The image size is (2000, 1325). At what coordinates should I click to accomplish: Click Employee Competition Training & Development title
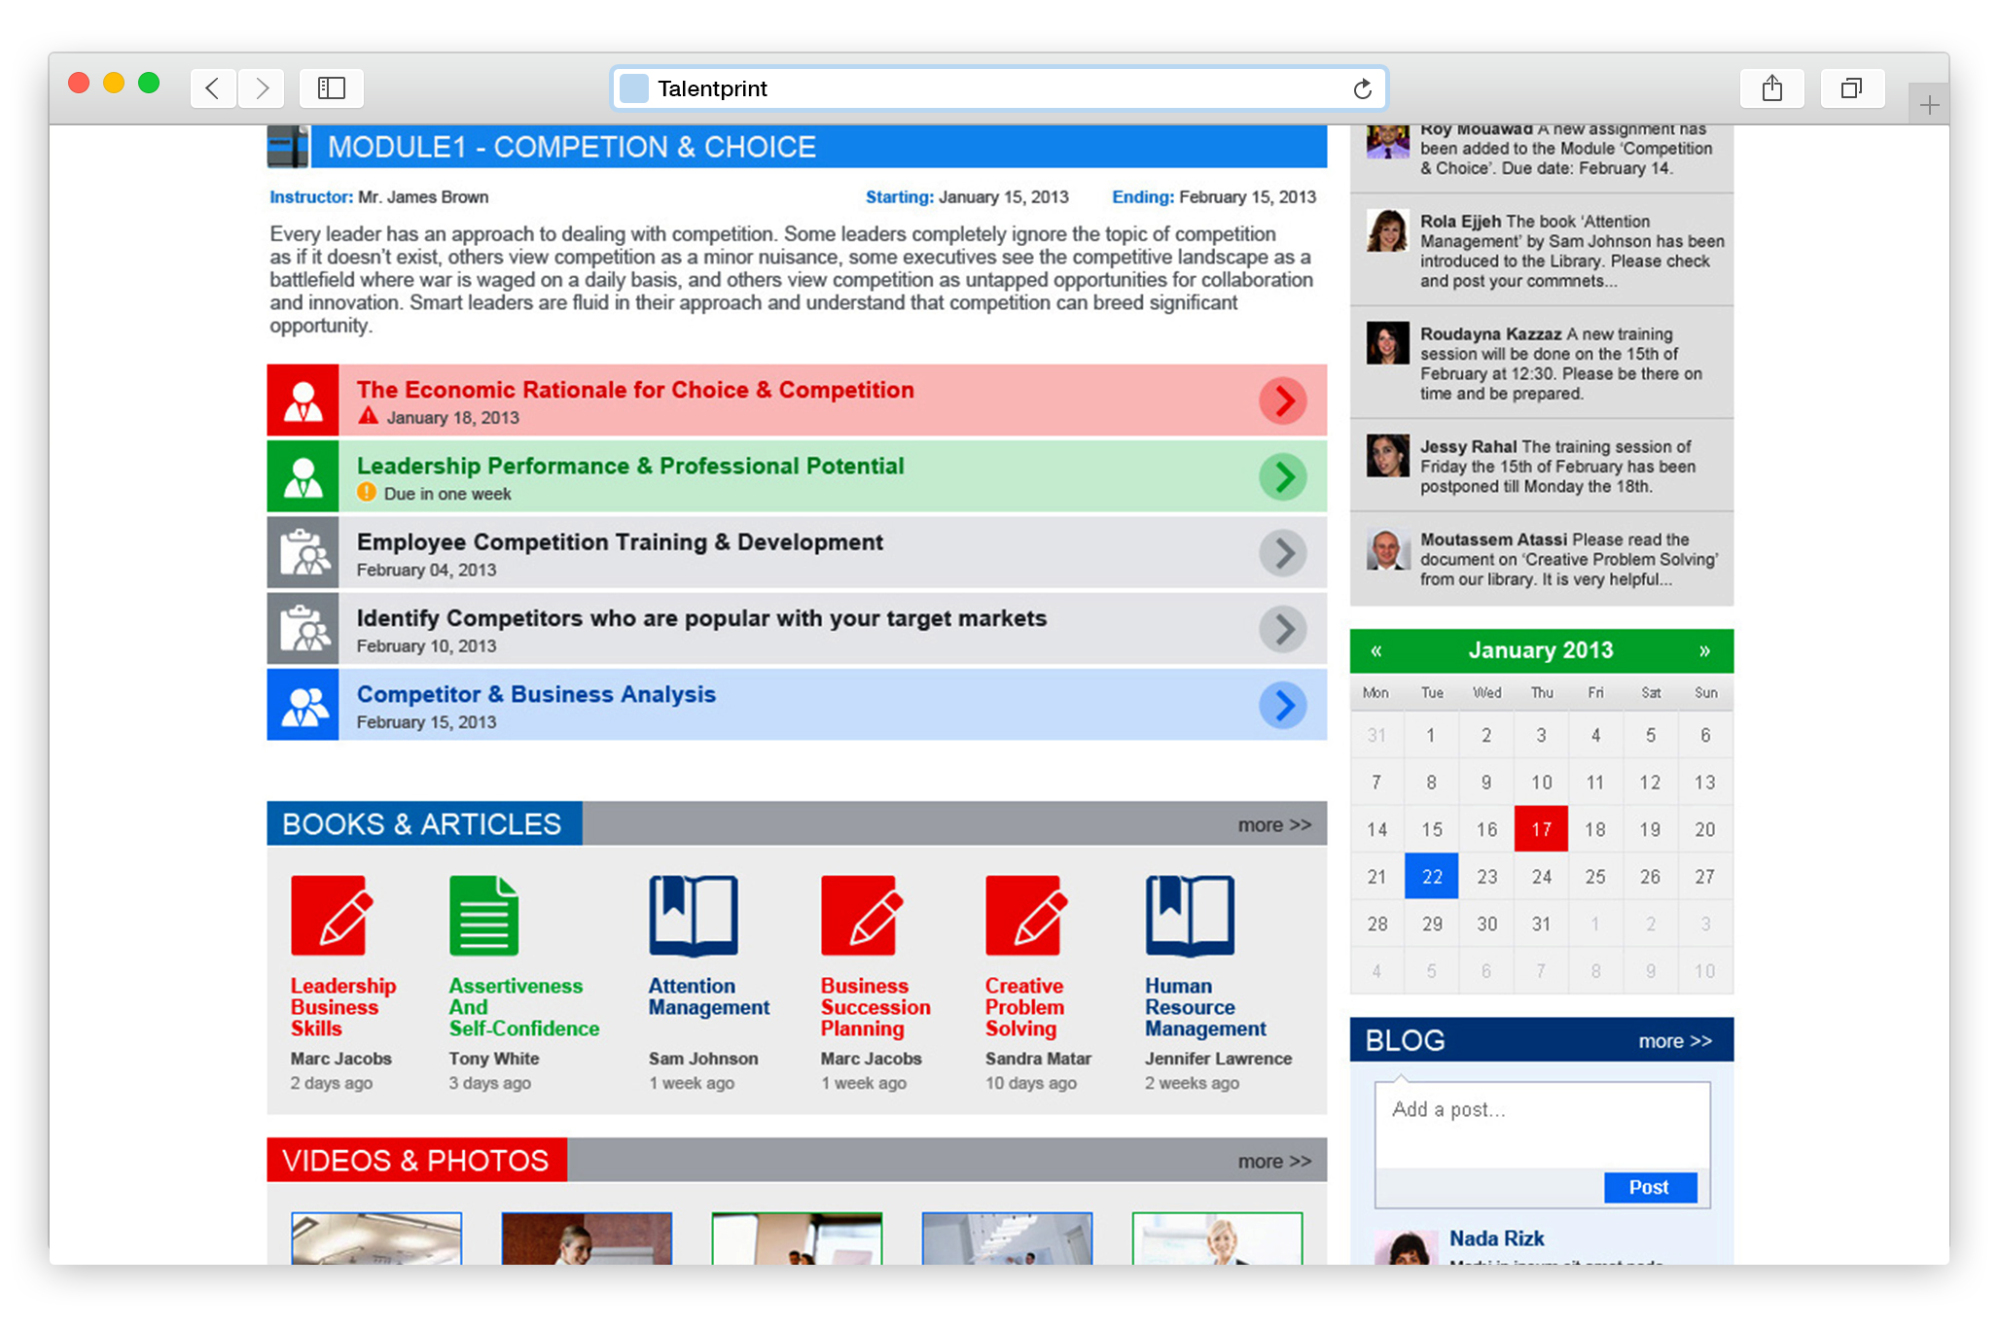coord(620,542)
